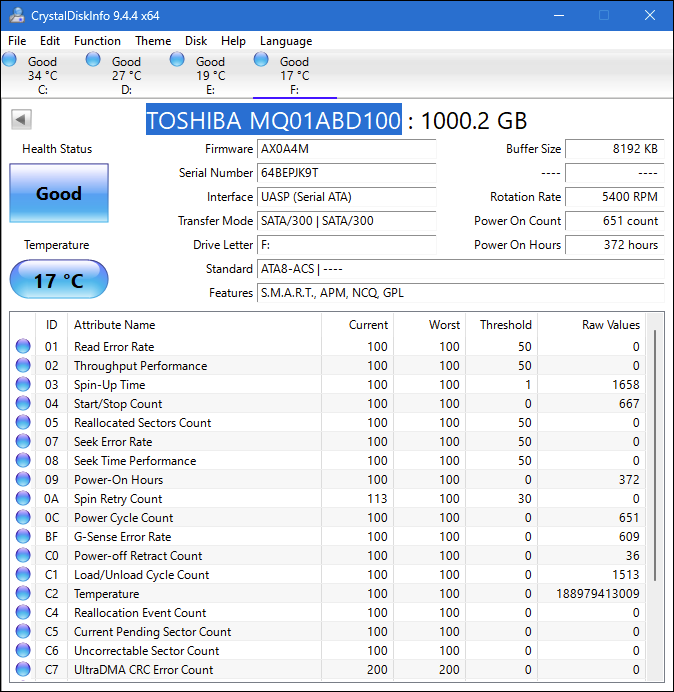
Task: Click status orb for Power Cycle Count
Action: 23,517
